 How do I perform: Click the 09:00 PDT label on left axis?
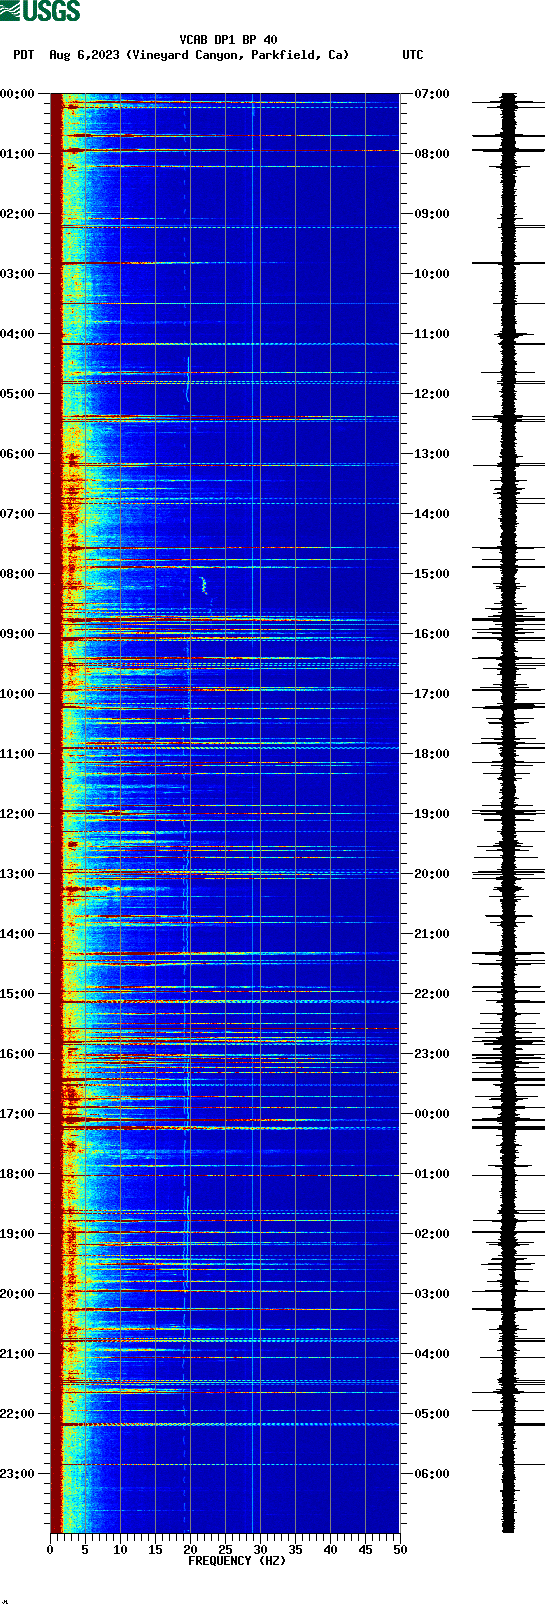(17, 634)
